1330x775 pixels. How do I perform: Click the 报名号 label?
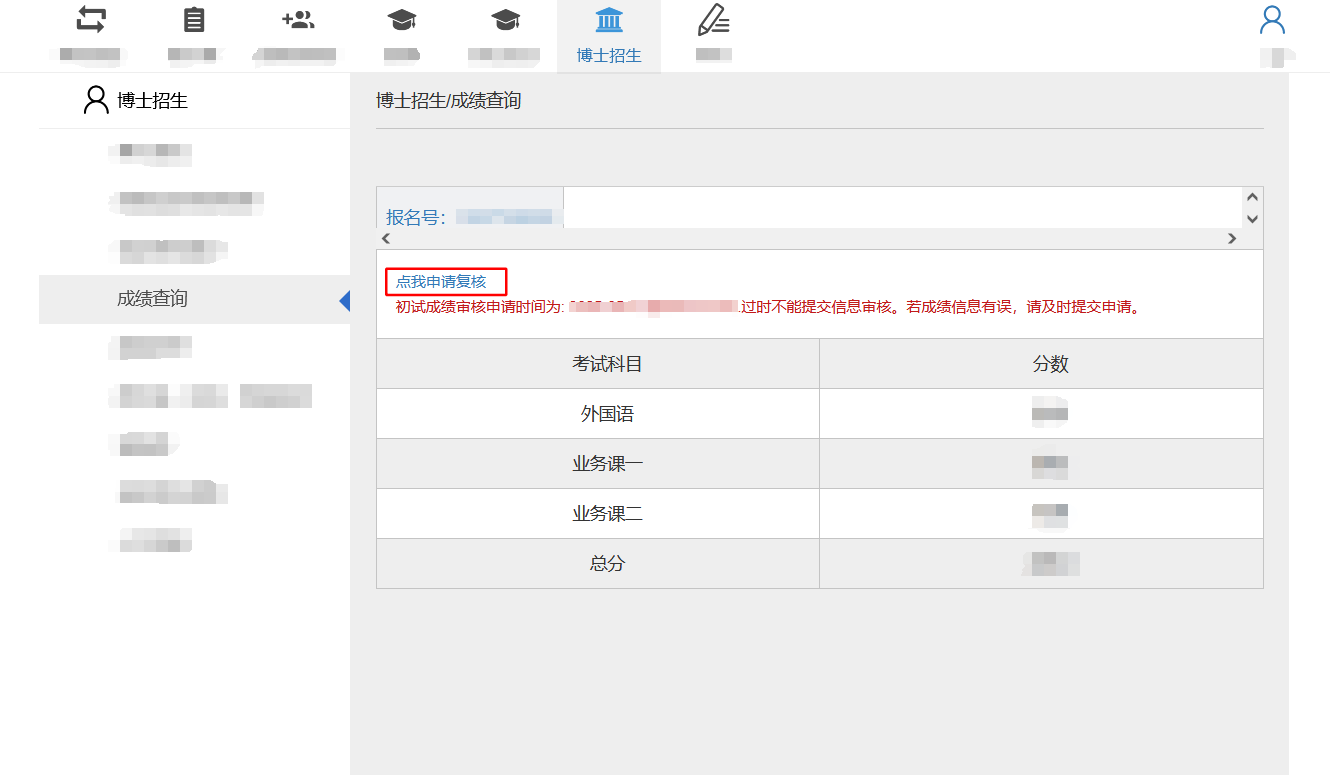(416, 217)
